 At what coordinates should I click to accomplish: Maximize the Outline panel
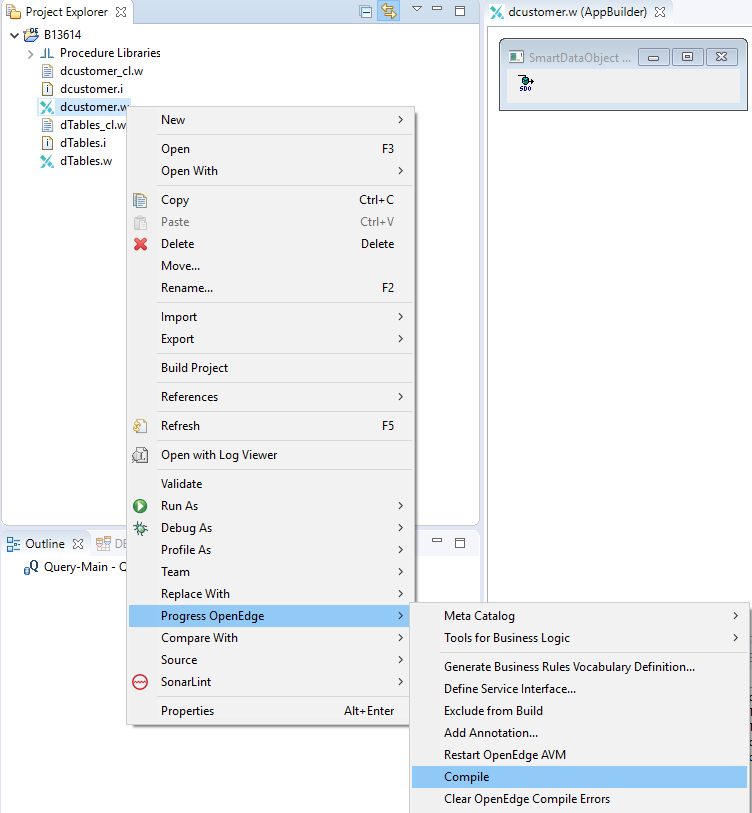[460, 543]
